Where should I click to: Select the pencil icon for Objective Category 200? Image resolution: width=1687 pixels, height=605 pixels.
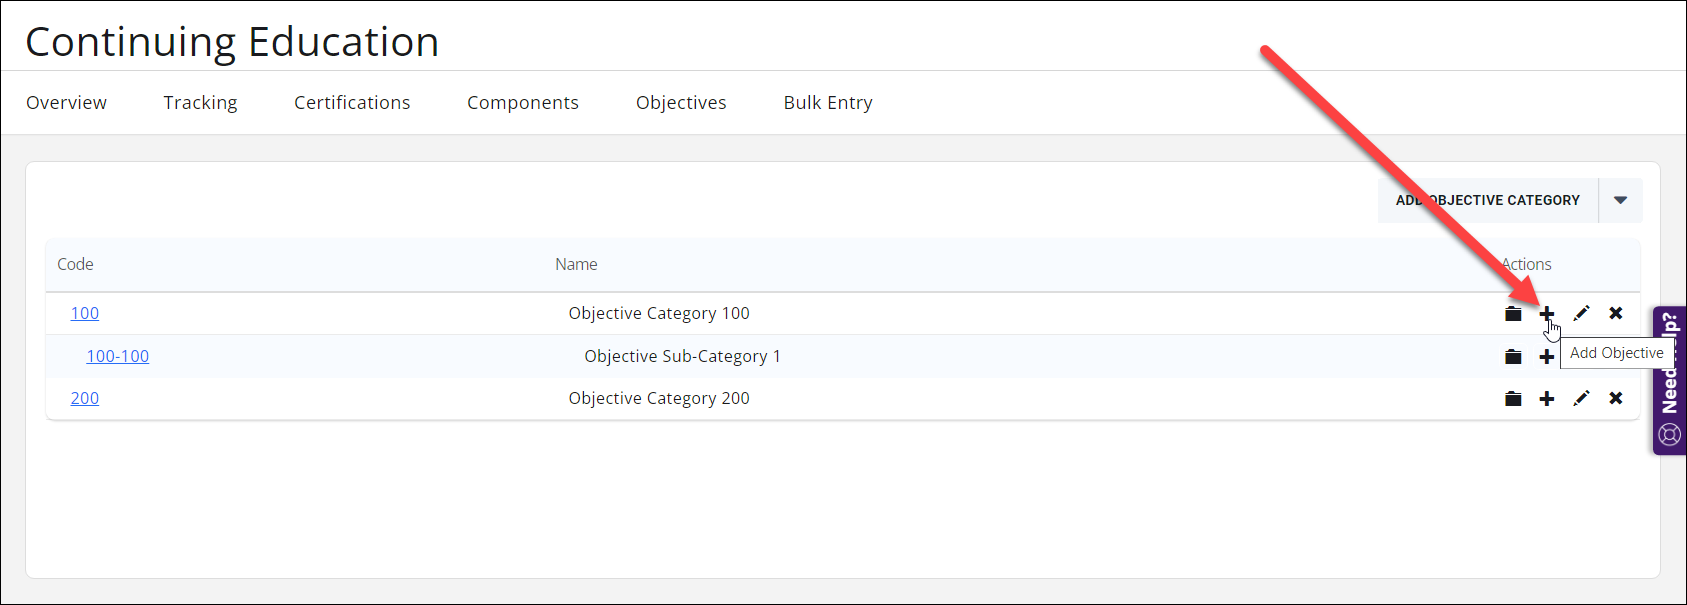coord(1582,398)
